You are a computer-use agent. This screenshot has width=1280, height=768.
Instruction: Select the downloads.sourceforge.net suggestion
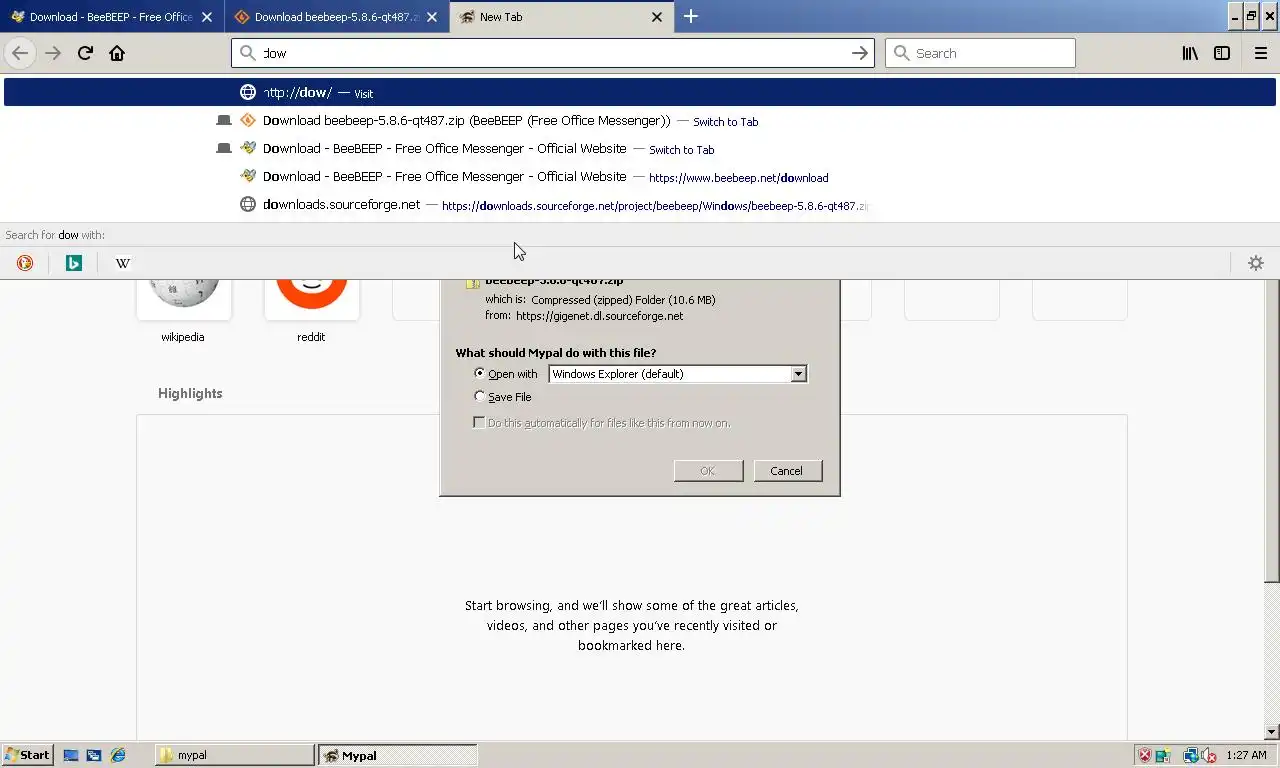[x=640, y=205]
